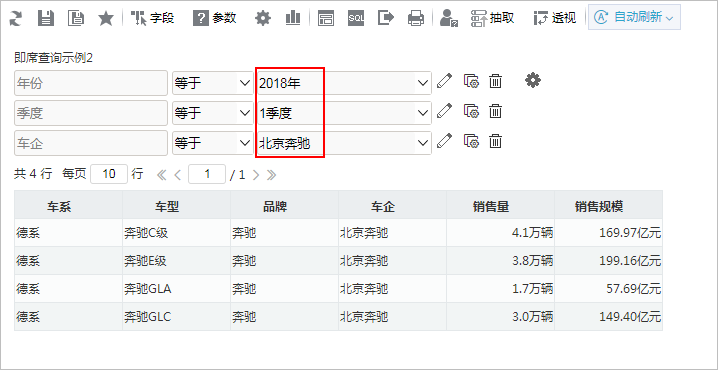
Task: Open the 2018年 value dropdown
Action: [x=344, y=83]
